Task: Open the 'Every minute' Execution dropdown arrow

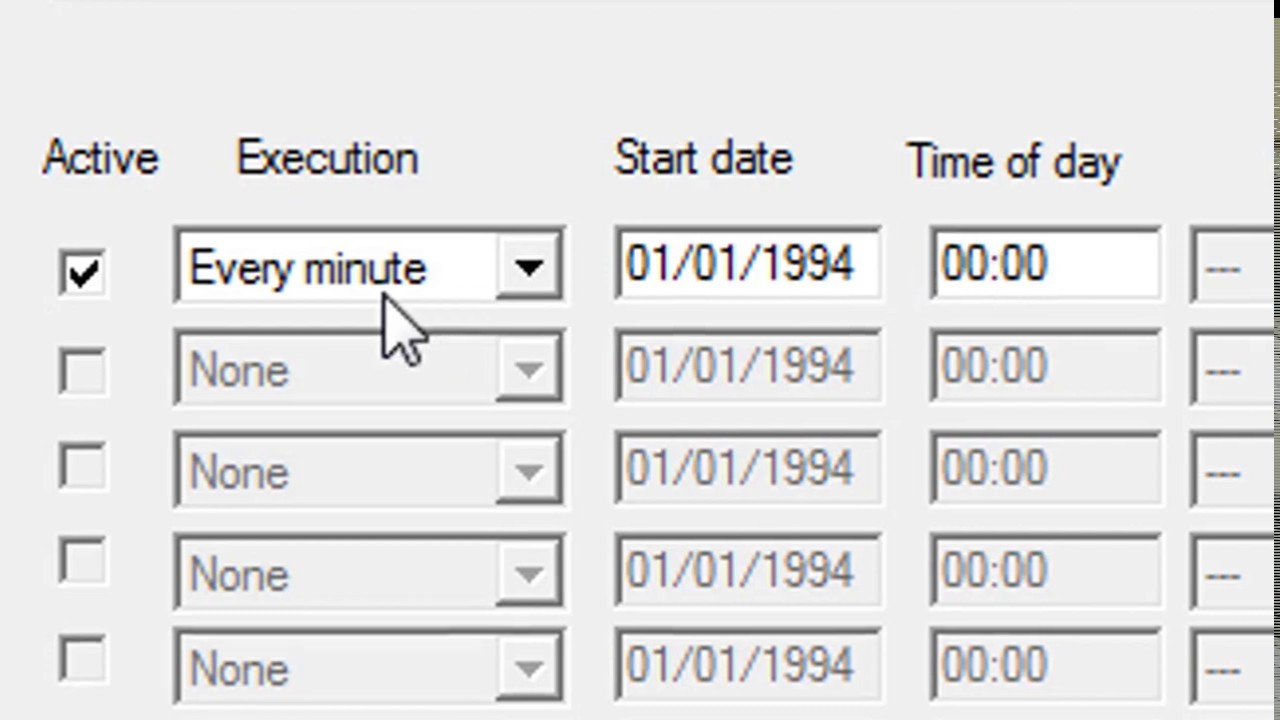Action: (x=529, y=268)
